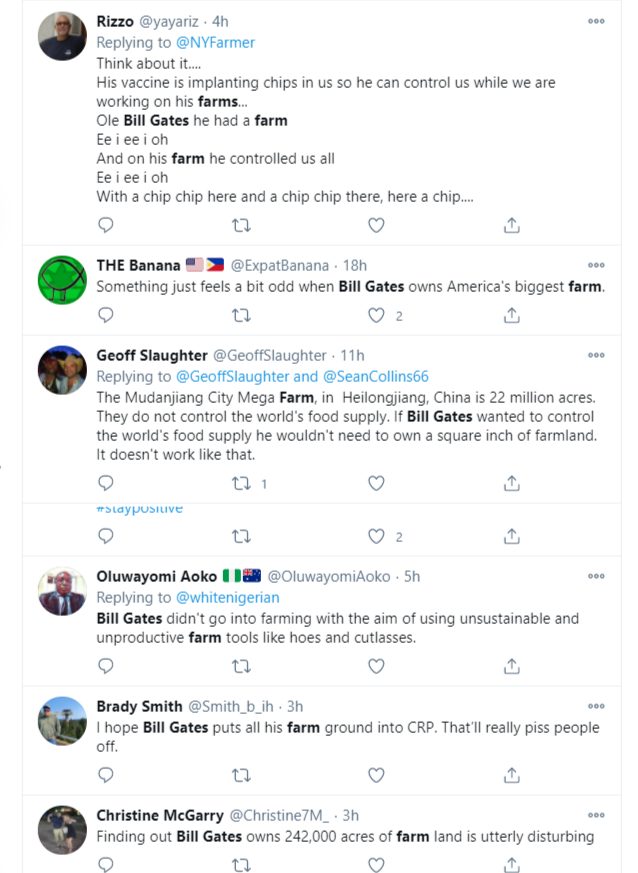Share Oluwayomi Aoko's farm tools tweet

click(x=511, y=665)
